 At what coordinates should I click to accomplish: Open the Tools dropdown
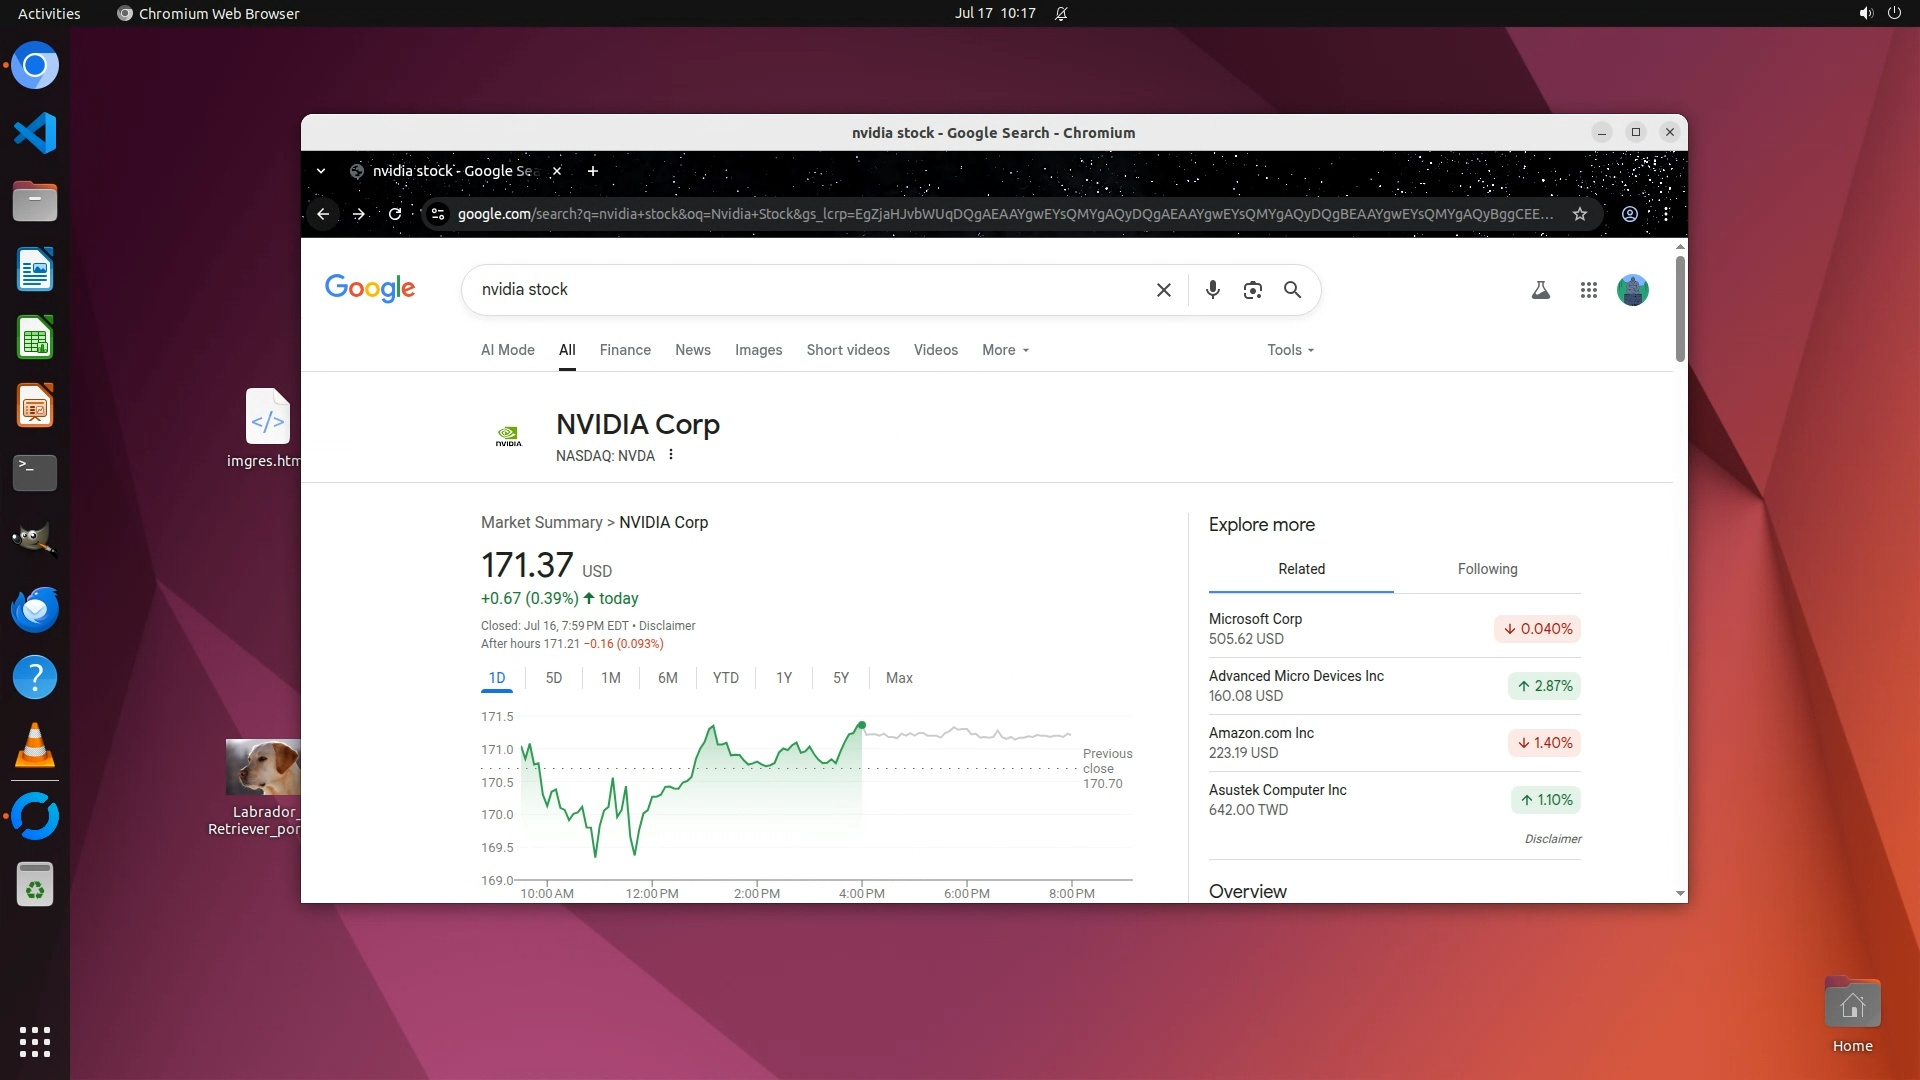coord(1290,350)
